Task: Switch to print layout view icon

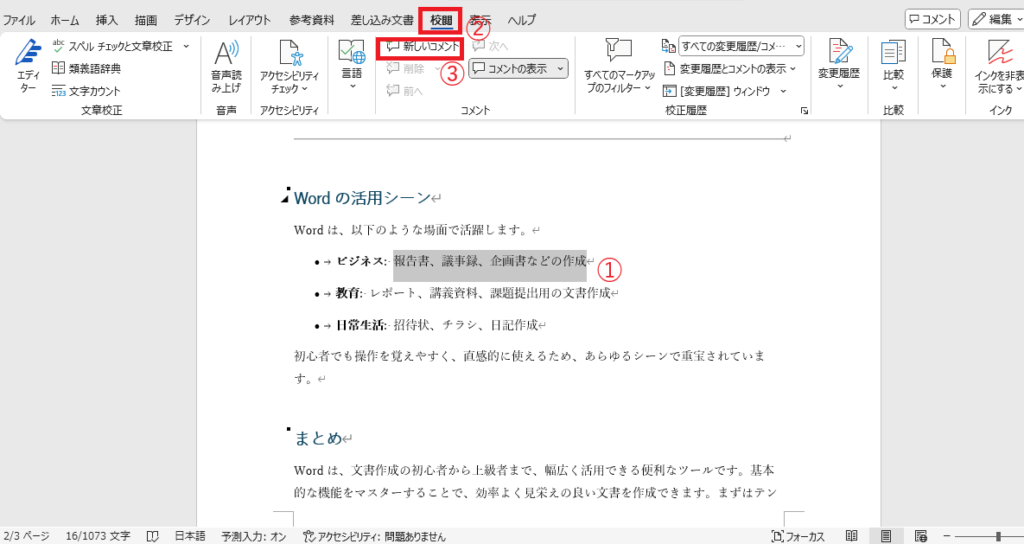Action: [x=886, y=536]
